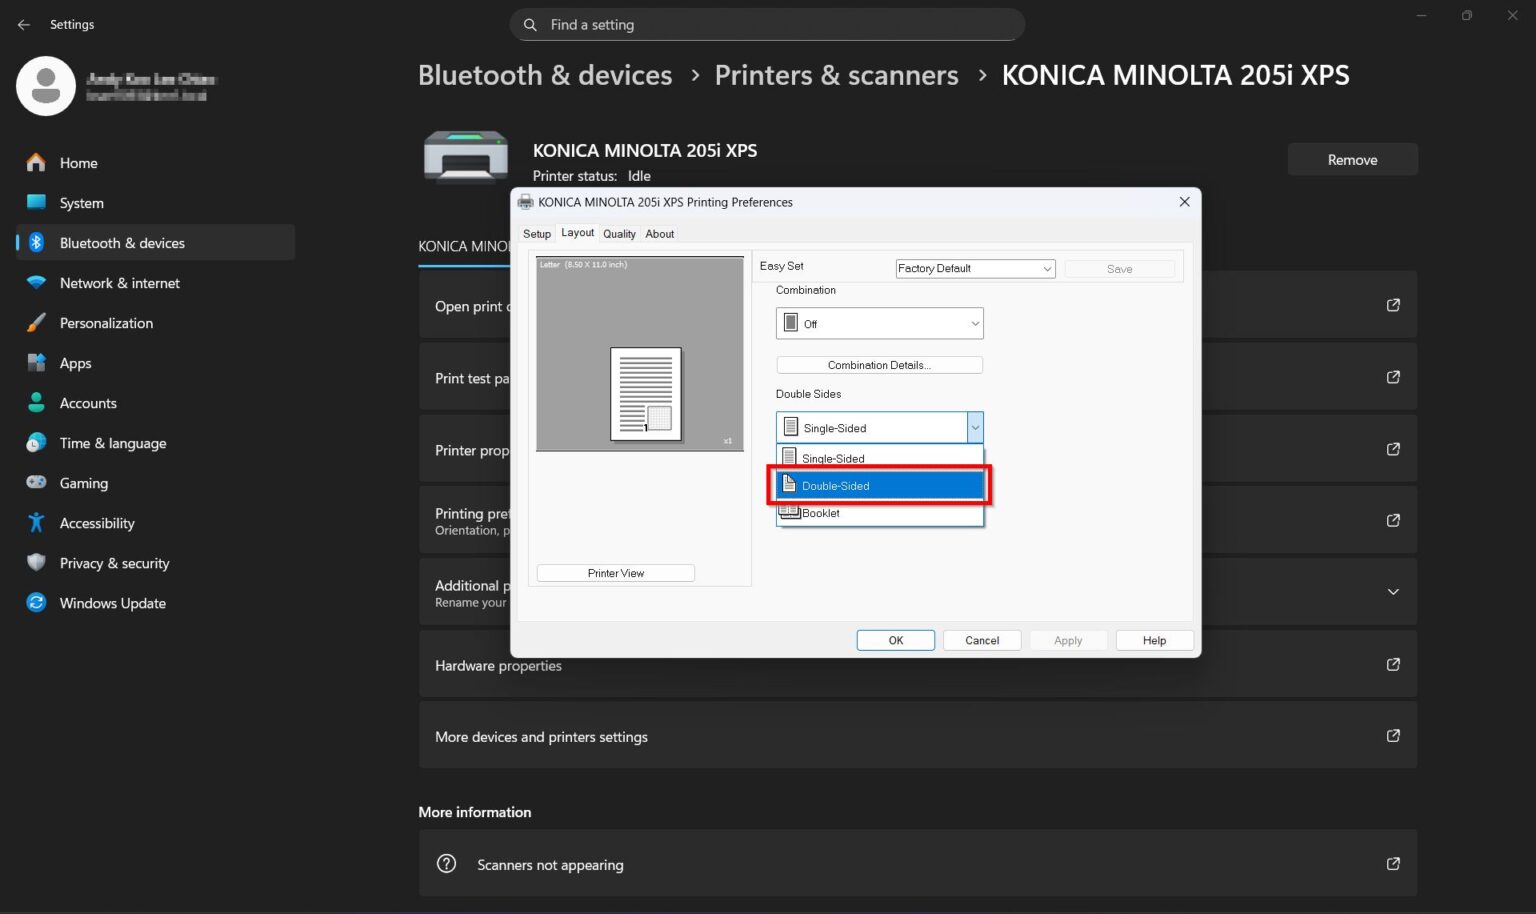Click Cancel in Printing Preferences dialog
Image resolution: width=1536 pixels, height=914 pixels.
(x=982, y=640)
